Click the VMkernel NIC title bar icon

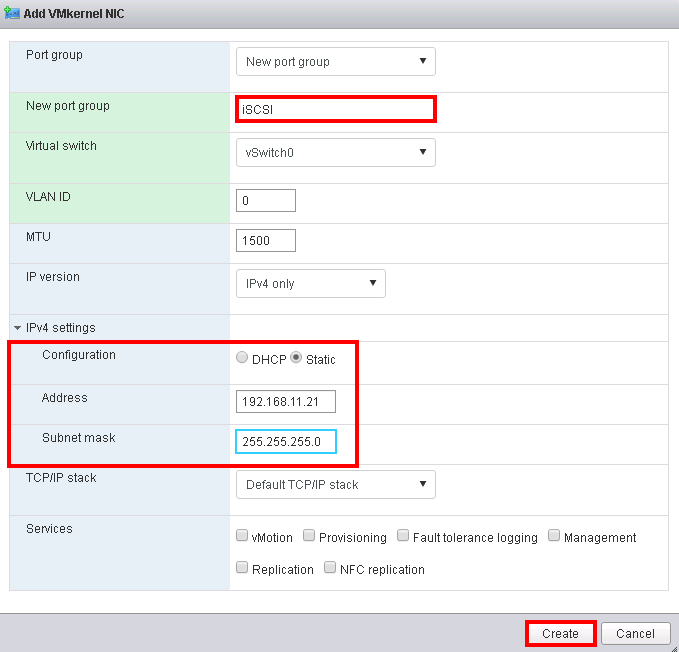[13, 15]
